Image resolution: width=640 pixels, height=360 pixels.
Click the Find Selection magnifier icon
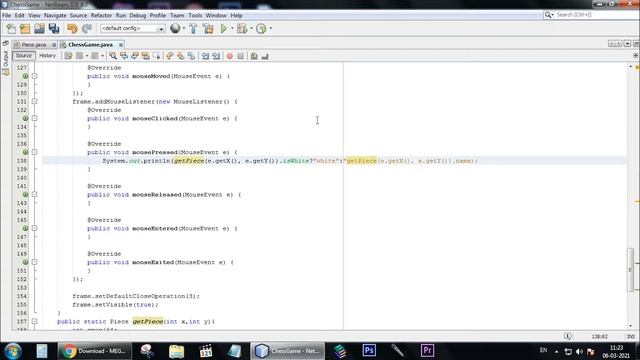[x=113, y=56]
